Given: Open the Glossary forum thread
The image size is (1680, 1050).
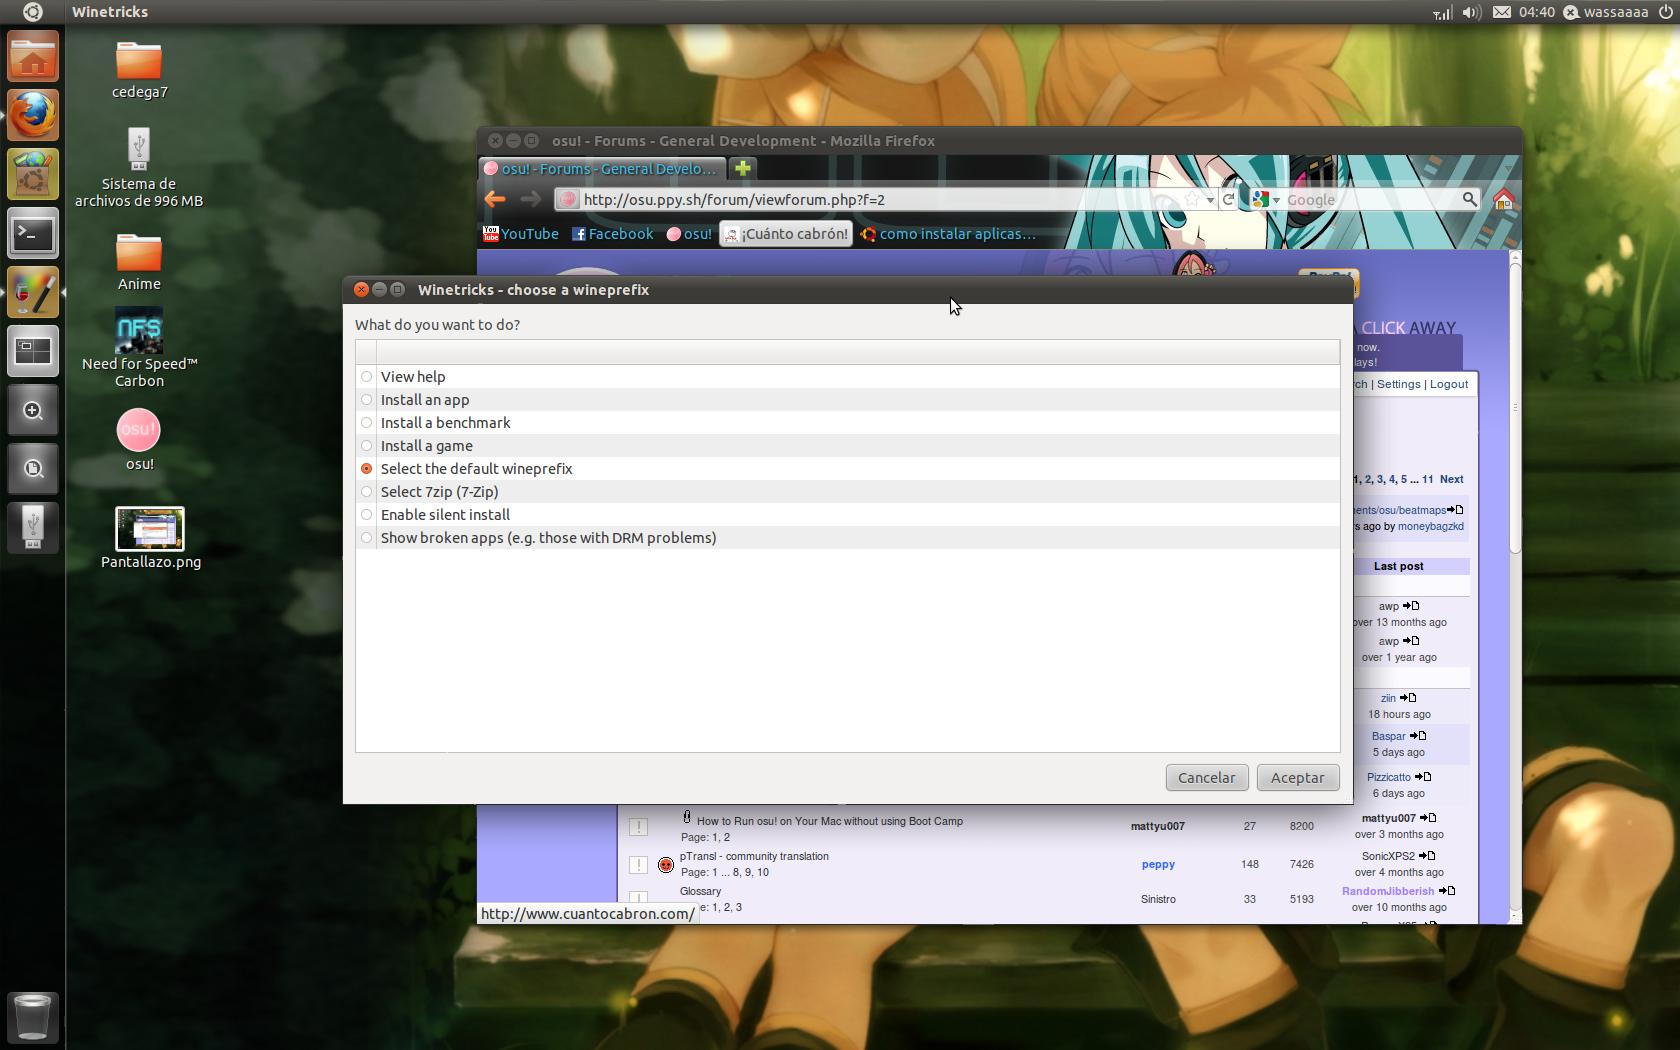Looking at the screenshot, I should point(700,891).
